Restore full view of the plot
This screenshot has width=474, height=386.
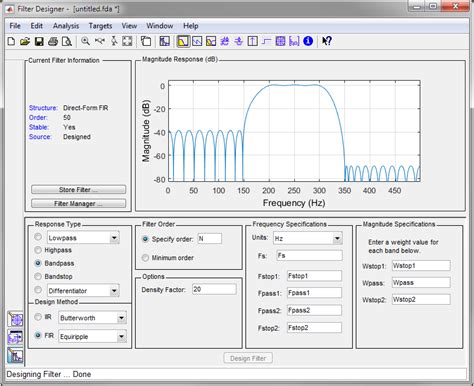[x=127, y=41]
